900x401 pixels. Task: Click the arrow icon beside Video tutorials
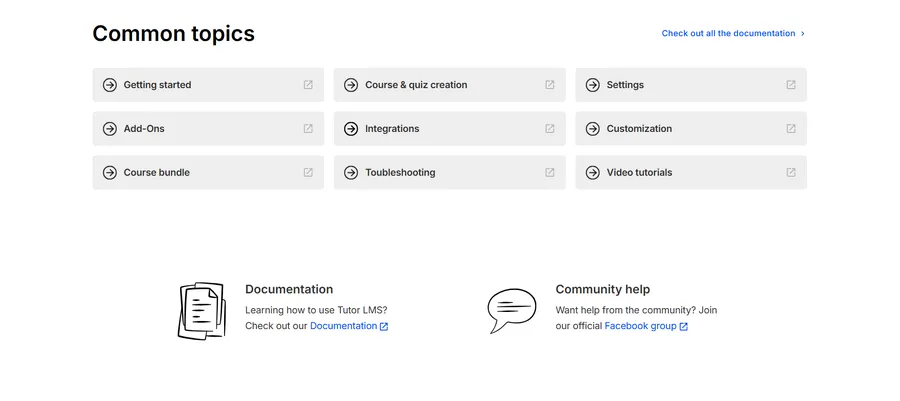pos(592,172)
